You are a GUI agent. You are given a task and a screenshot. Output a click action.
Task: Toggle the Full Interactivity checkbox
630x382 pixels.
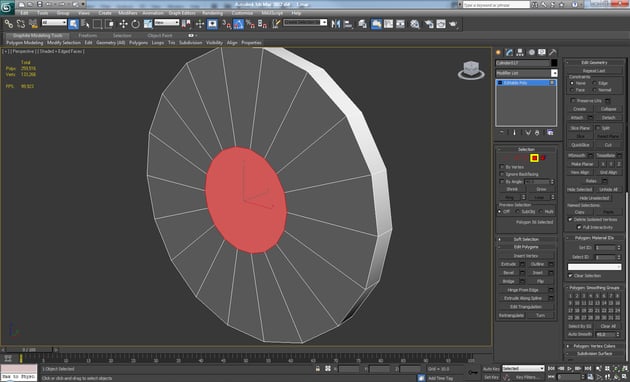click(x=579, y=227)
